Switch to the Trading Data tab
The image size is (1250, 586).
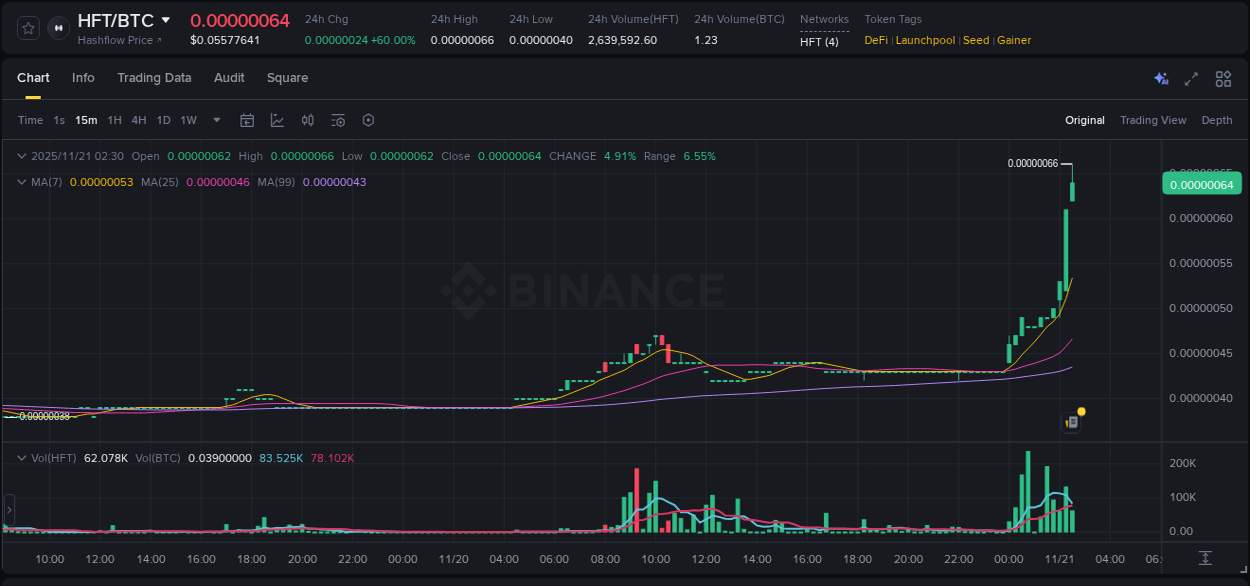154,78
